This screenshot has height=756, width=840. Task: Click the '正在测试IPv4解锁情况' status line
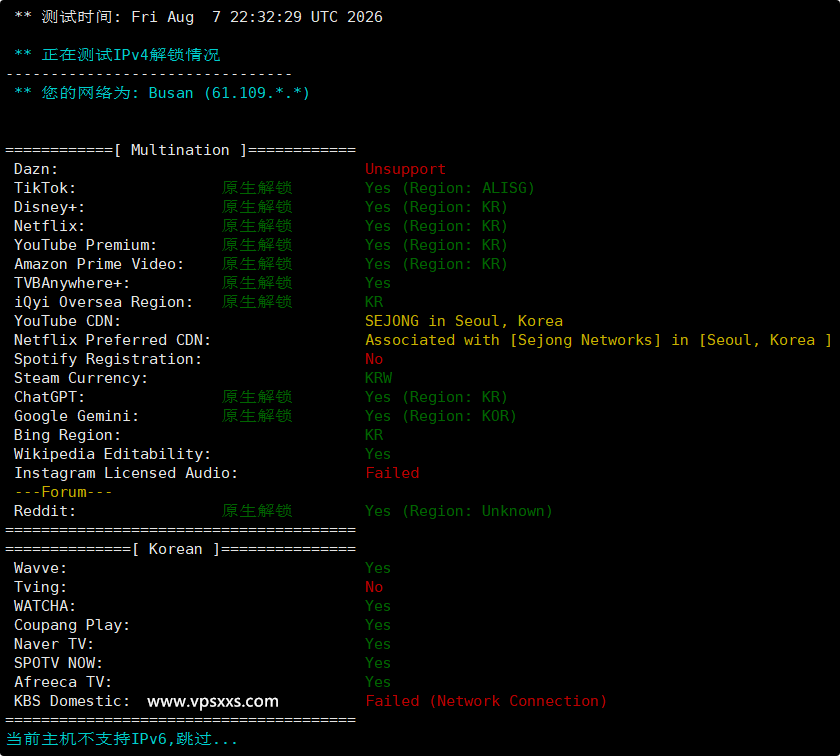coord(131,55)
